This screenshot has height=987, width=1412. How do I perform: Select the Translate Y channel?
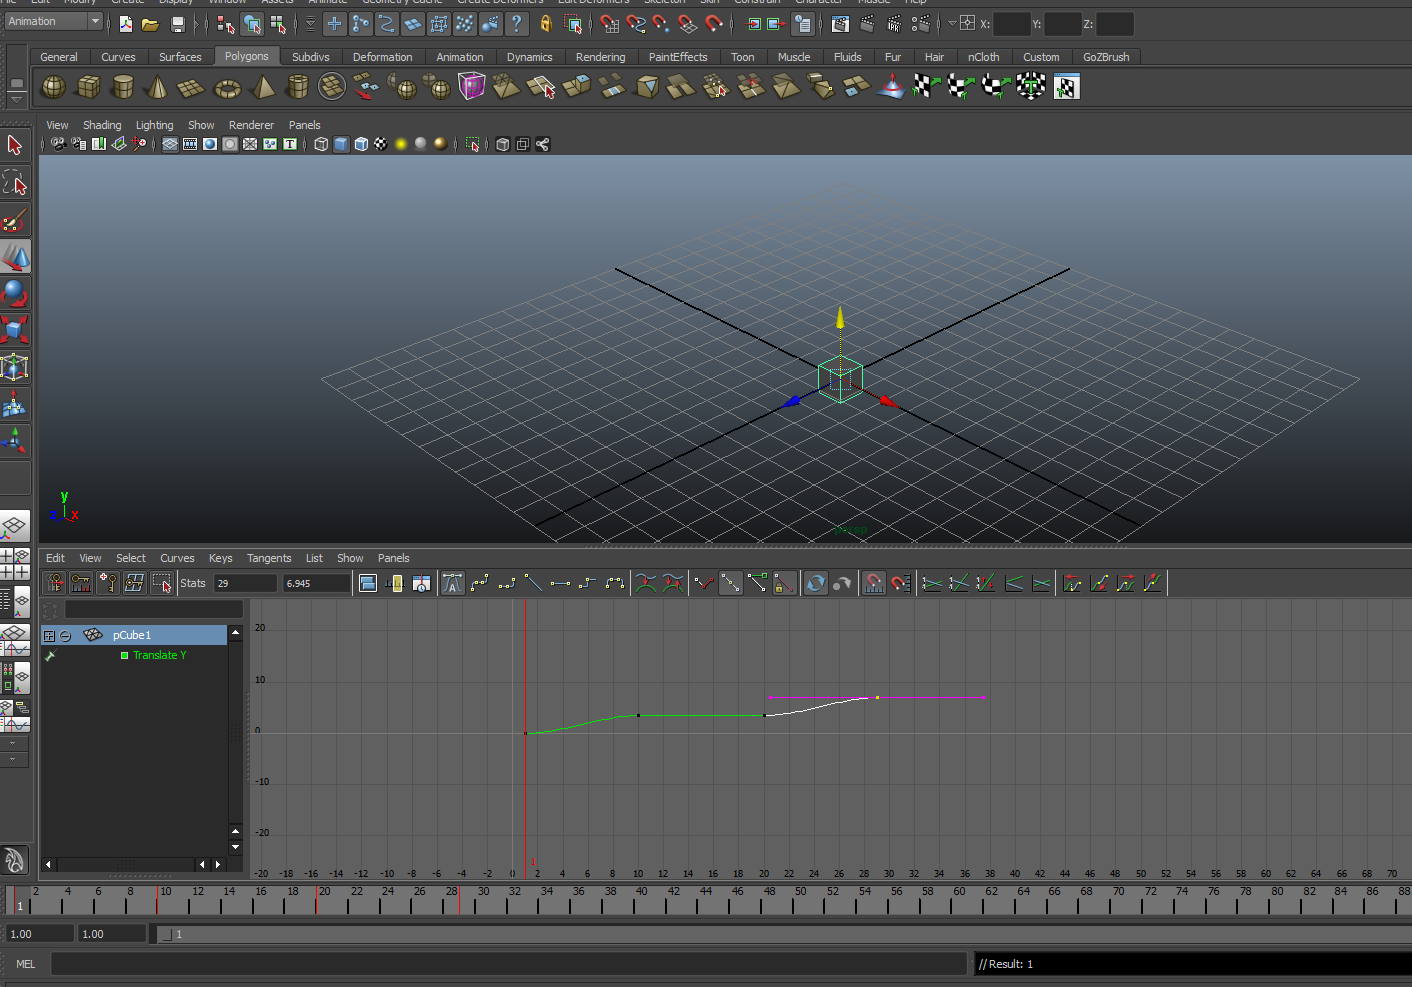[159, 656]
